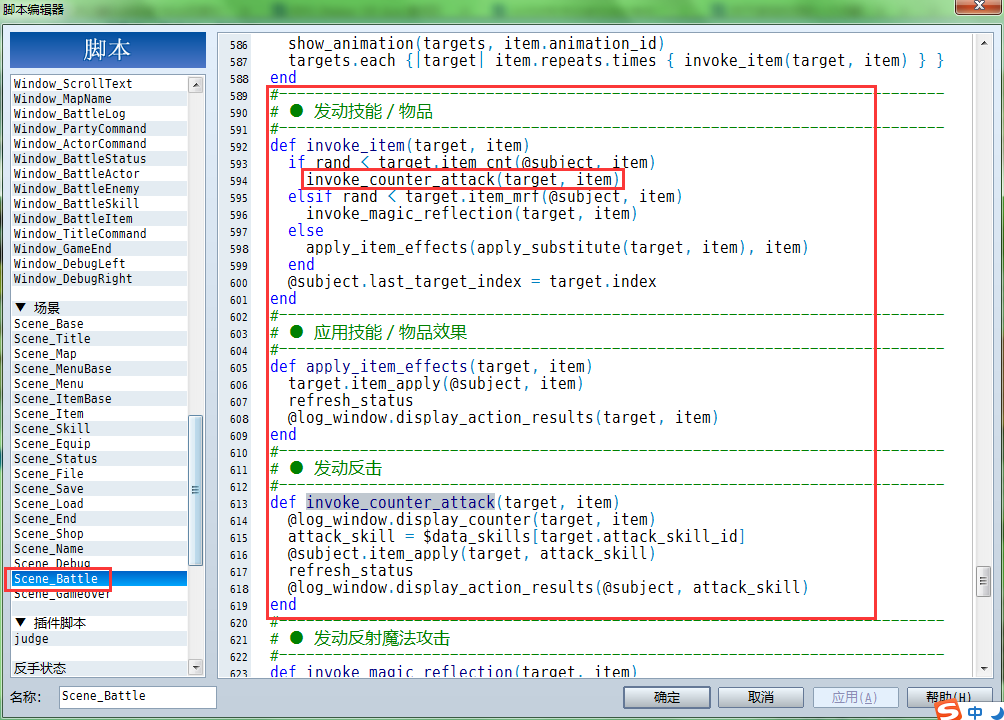Open the Window_MapName script
This screenshot has width=1004, height=720.
click(99, 99)
